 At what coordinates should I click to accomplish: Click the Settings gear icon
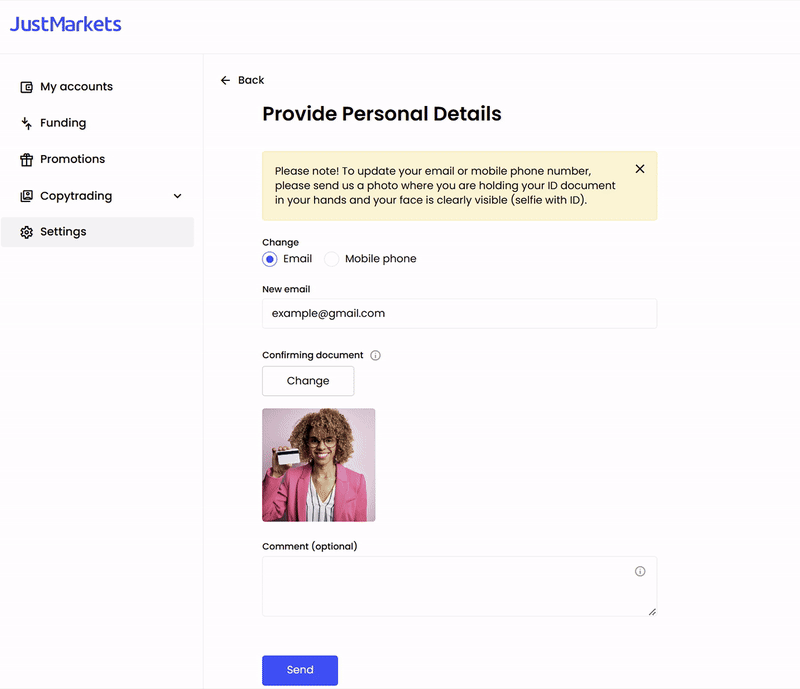click(27, 232)
